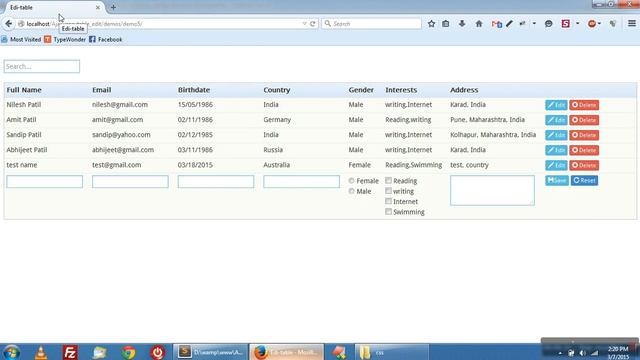Click the red S extension icon
Screen dimensions: 640x360
pyautogui.click(x=565, y=24)
